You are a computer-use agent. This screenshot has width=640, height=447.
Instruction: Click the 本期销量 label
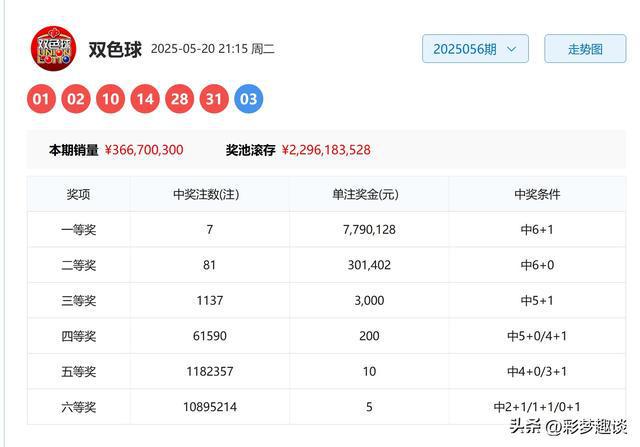tap(73, 150)
